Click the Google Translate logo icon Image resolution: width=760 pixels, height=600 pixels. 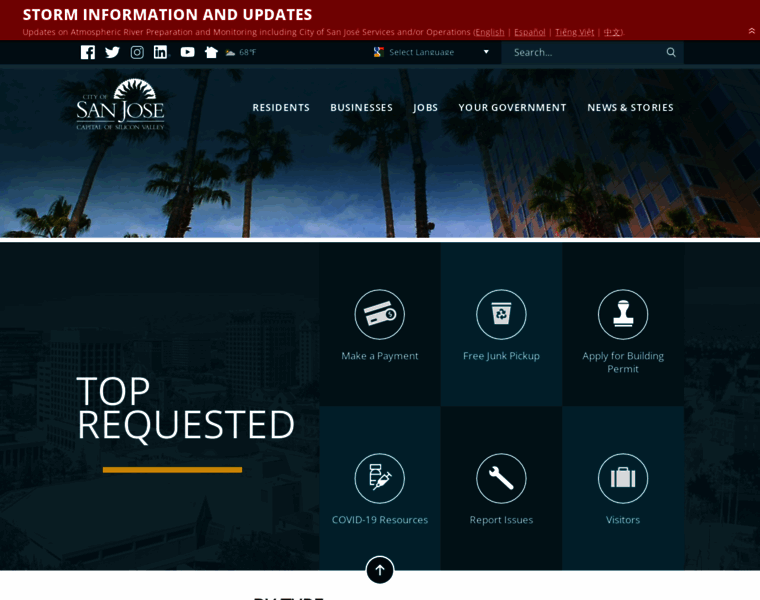pyautogui.click(x=379, y=52)
